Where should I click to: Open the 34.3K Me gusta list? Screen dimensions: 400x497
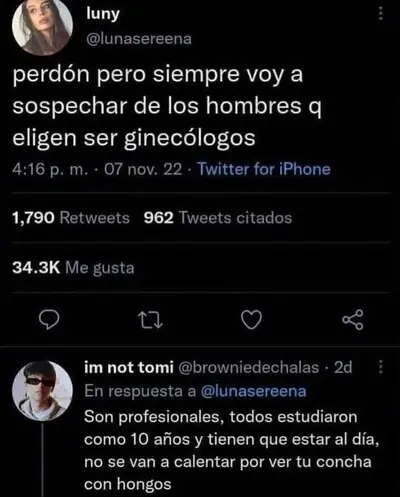click(x=73, y=268)
